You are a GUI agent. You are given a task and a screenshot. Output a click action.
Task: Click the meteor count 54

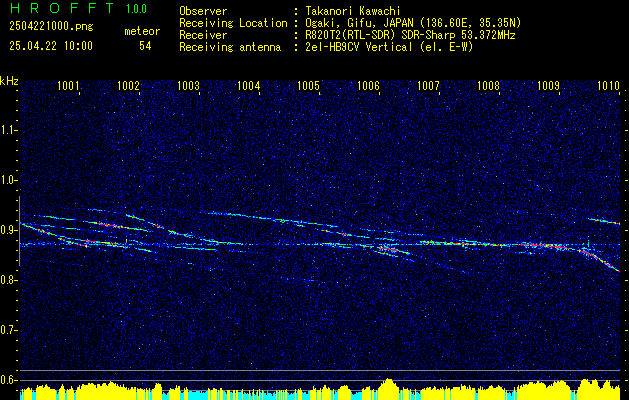pyautogui.click(x=145, y=46)
